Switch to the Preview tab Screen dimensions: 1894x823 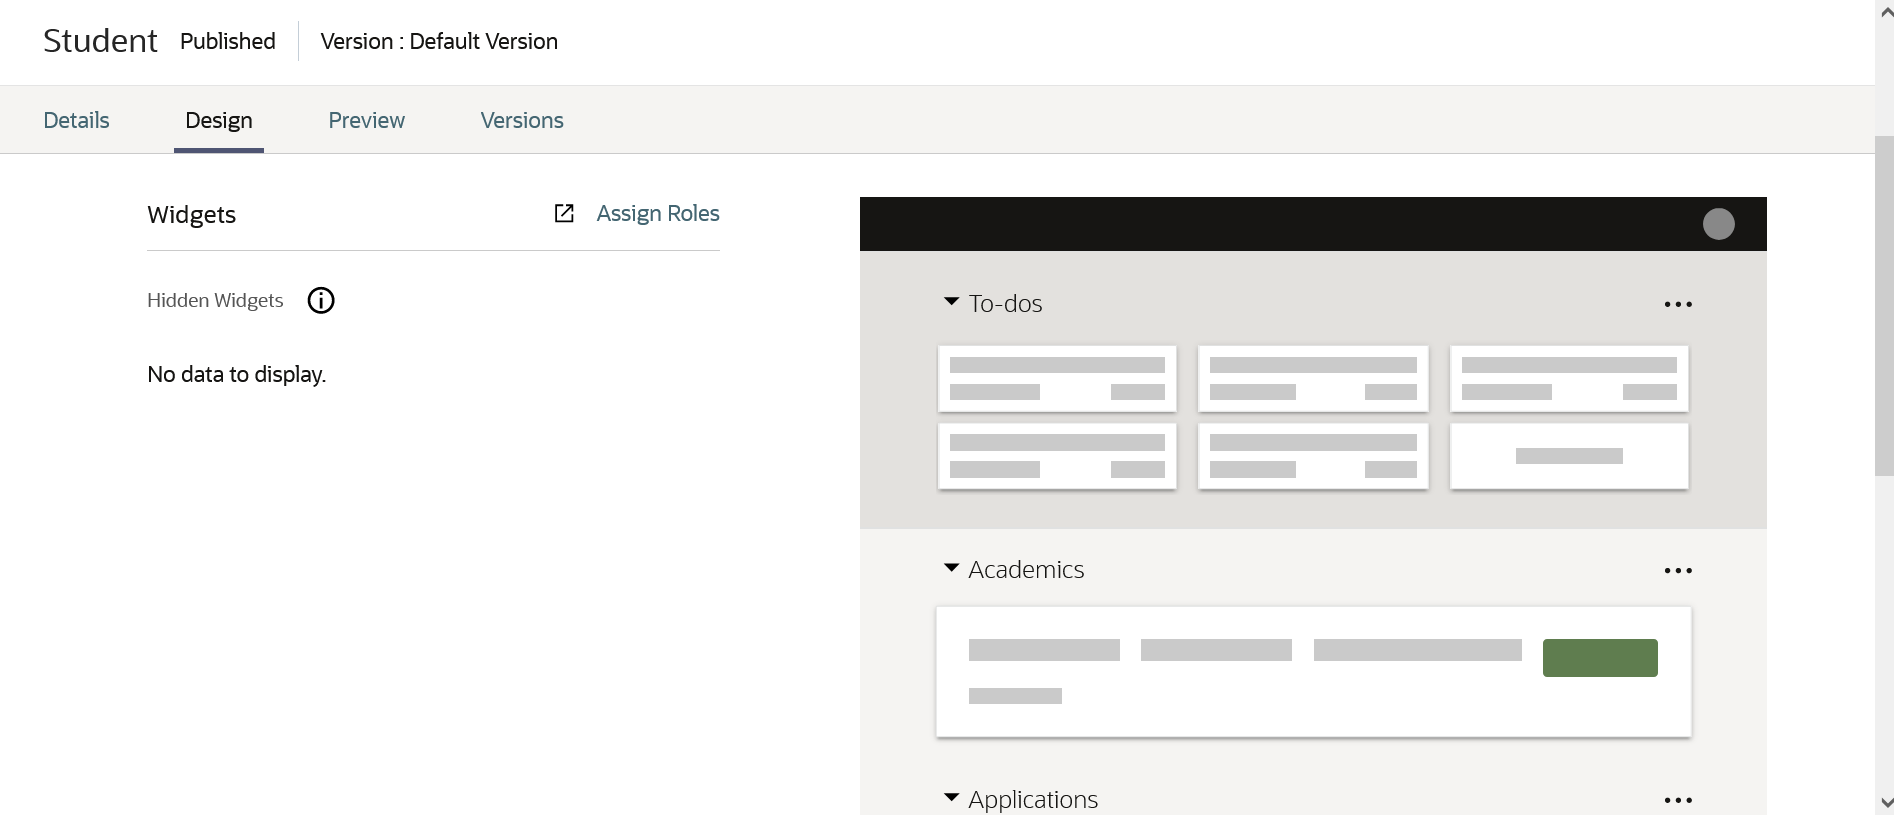pos(366,120)
